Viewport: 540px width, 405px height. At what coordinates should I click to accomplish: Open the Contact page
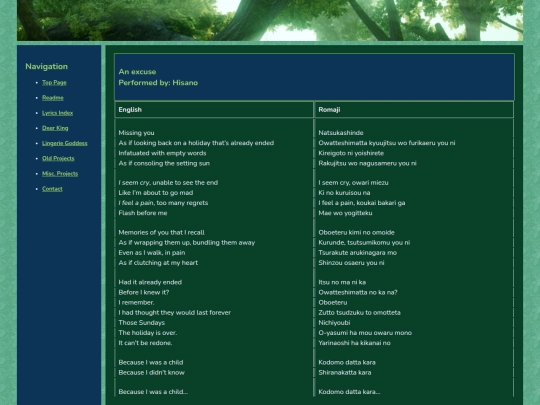pos(52,188)
